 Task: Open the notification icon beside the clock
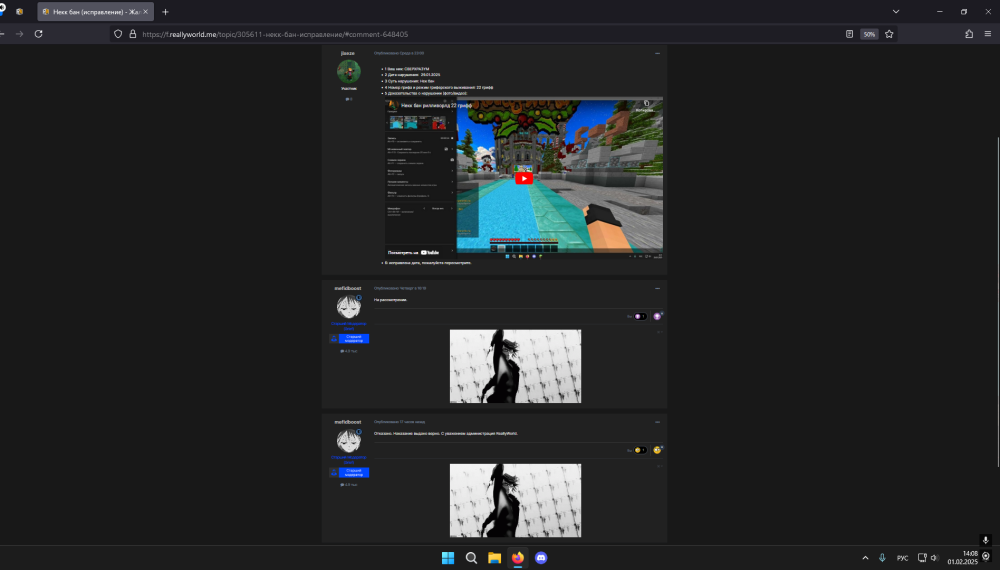point(986,557)
